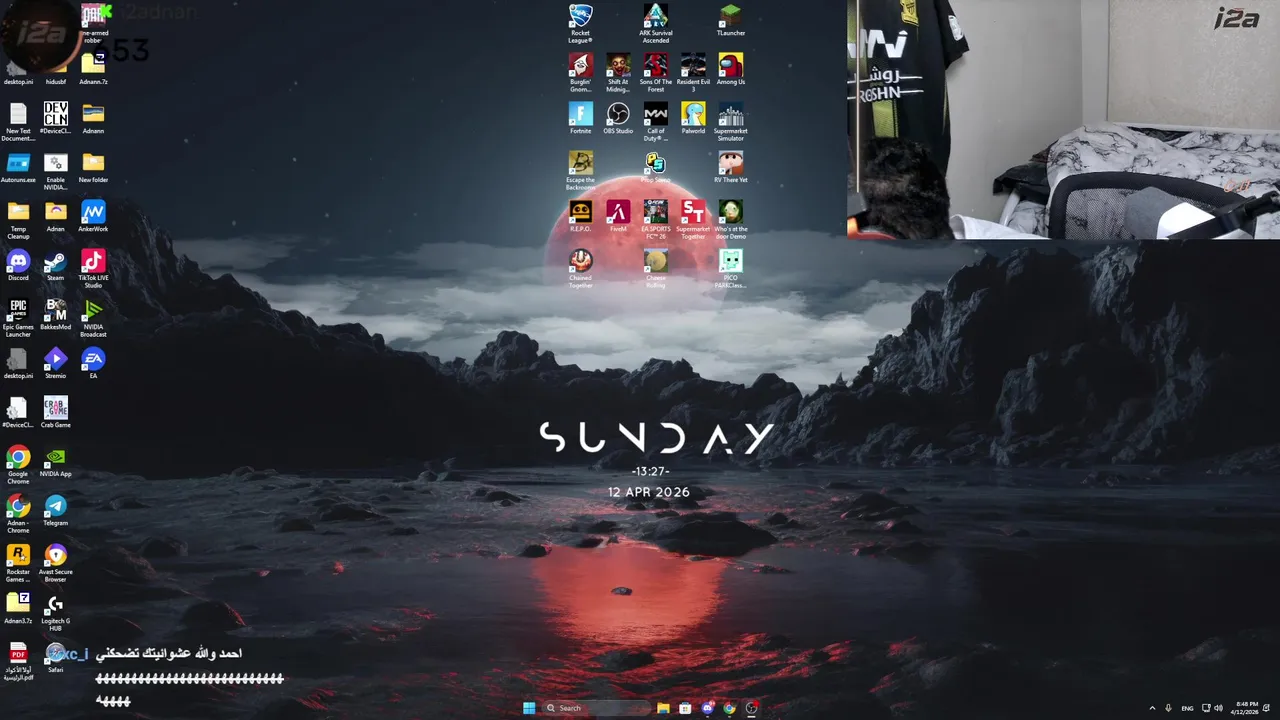
Task: Select Call of Duty icon
Action: click(655, 121)
